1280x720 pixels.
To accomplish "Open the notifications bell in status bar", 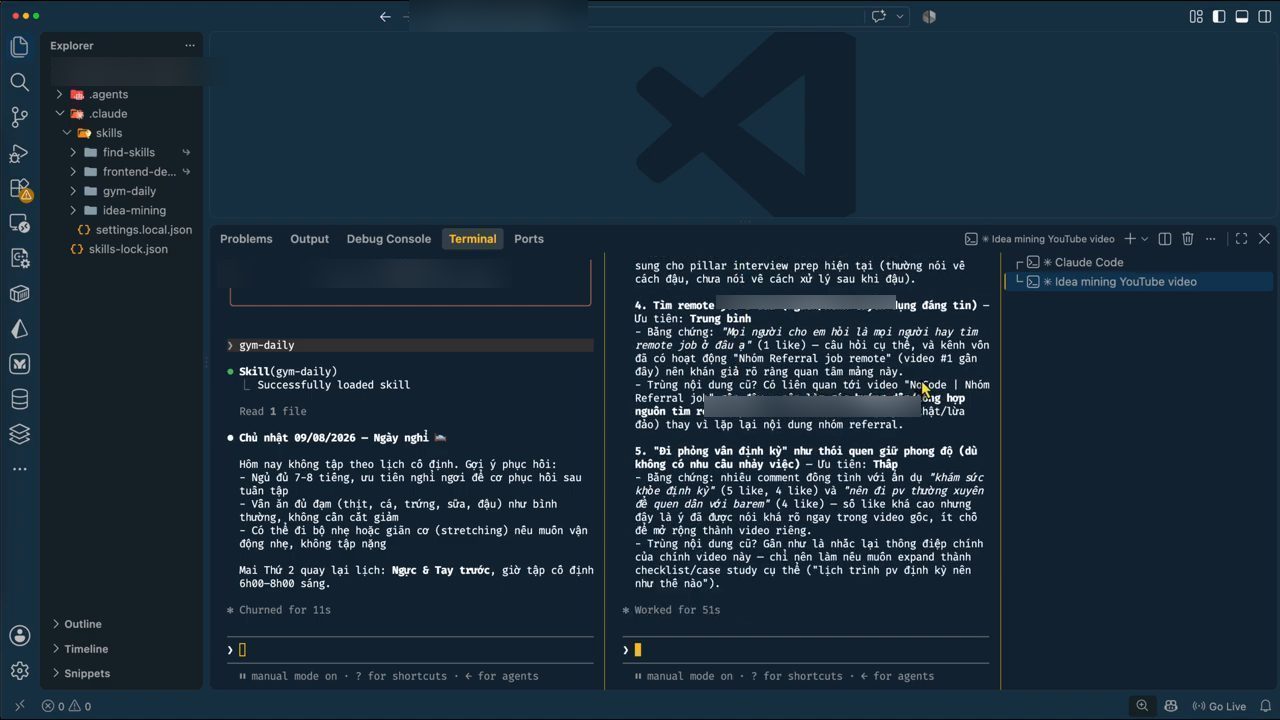I will coord(1265,706).
